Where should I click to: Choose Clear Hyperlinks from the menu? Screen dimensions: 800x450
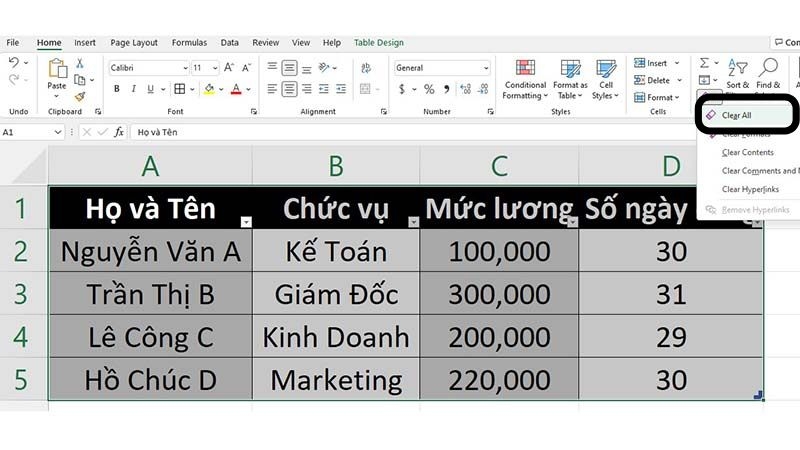click(750, 189)
